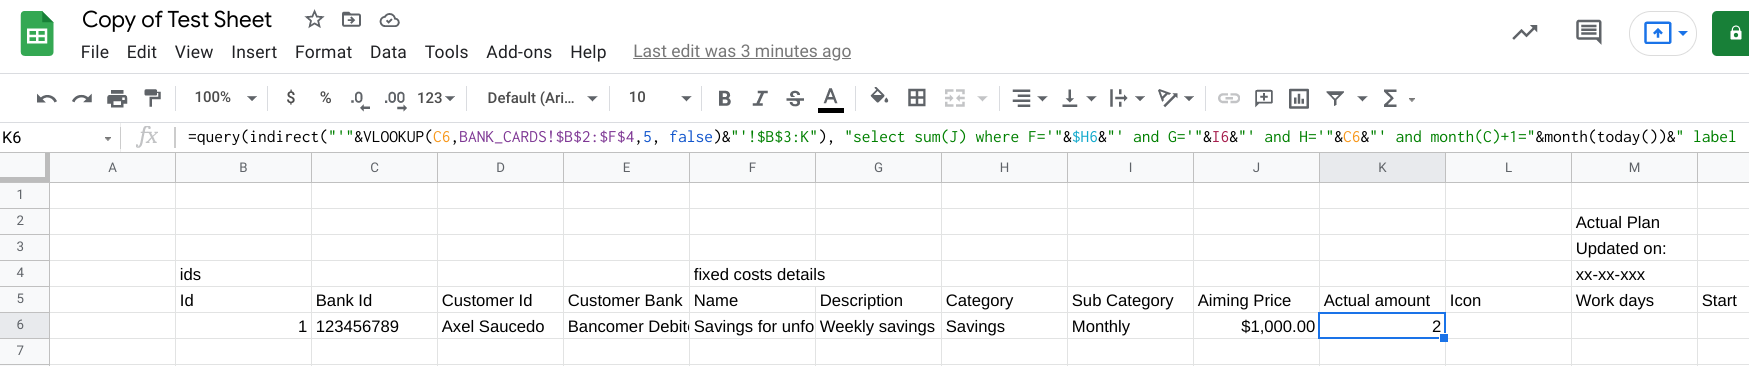This screenshot has width=1749, height=366.
Task: Check the cloud document status icon
Action: [x=390, y=19]
